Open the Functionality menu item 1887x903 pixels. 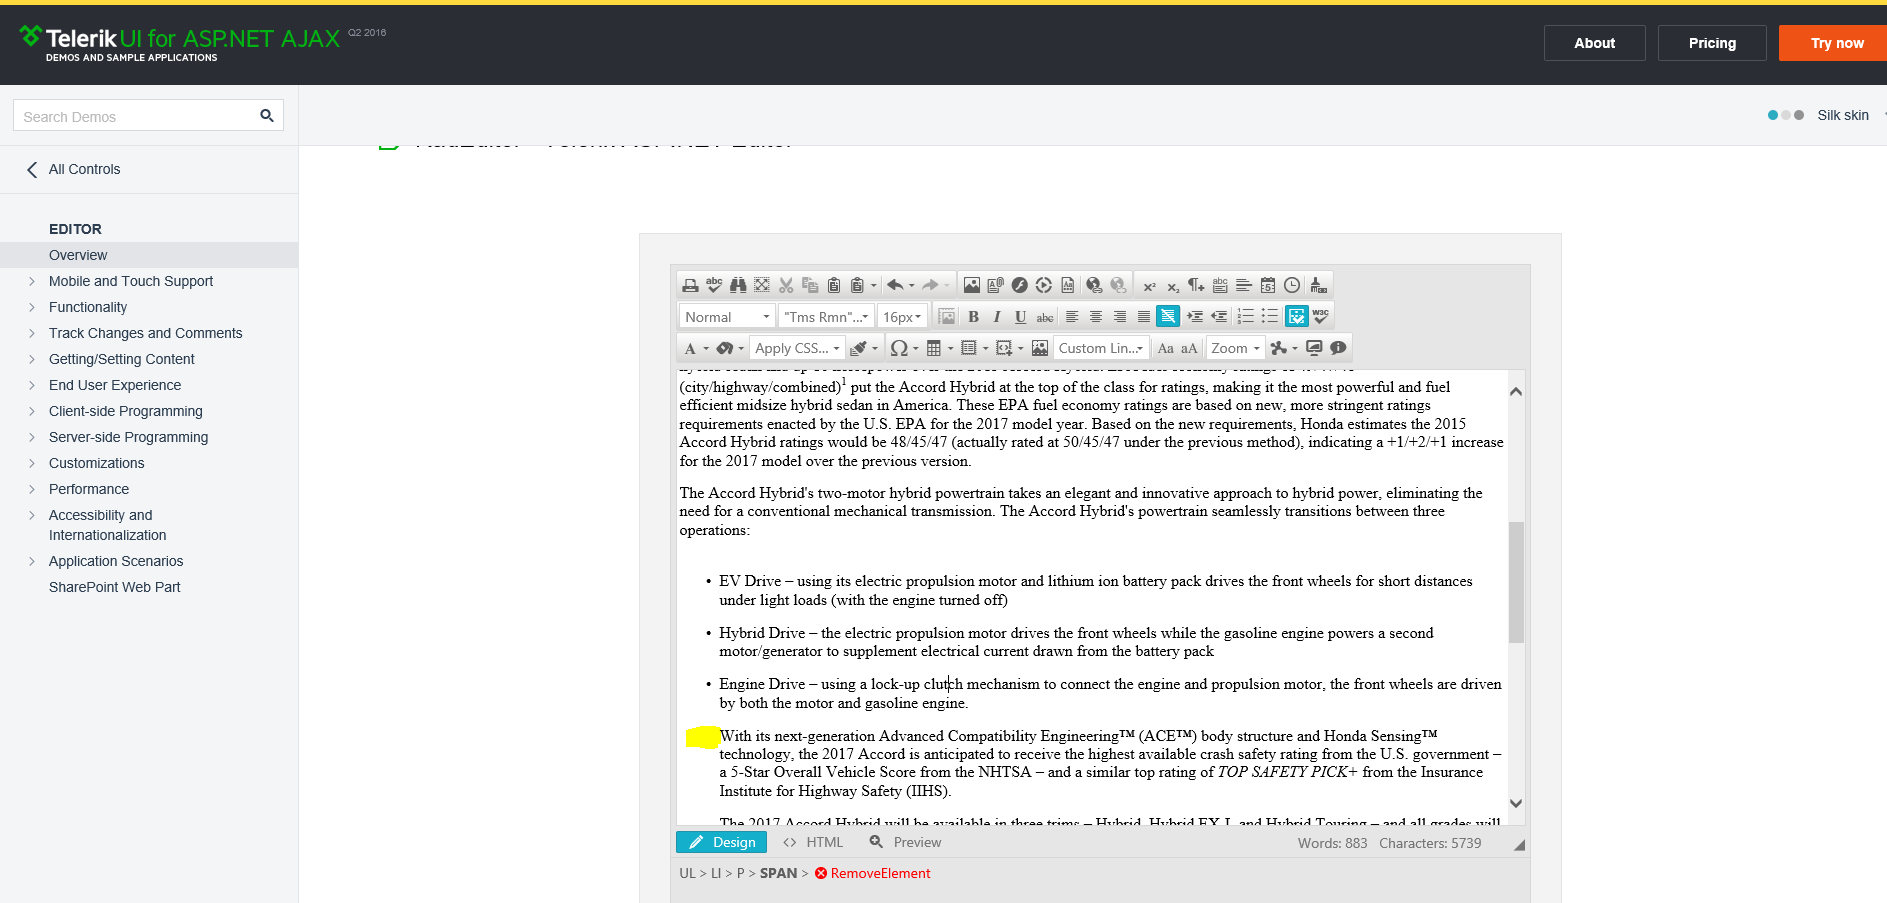tap(88, 307)
